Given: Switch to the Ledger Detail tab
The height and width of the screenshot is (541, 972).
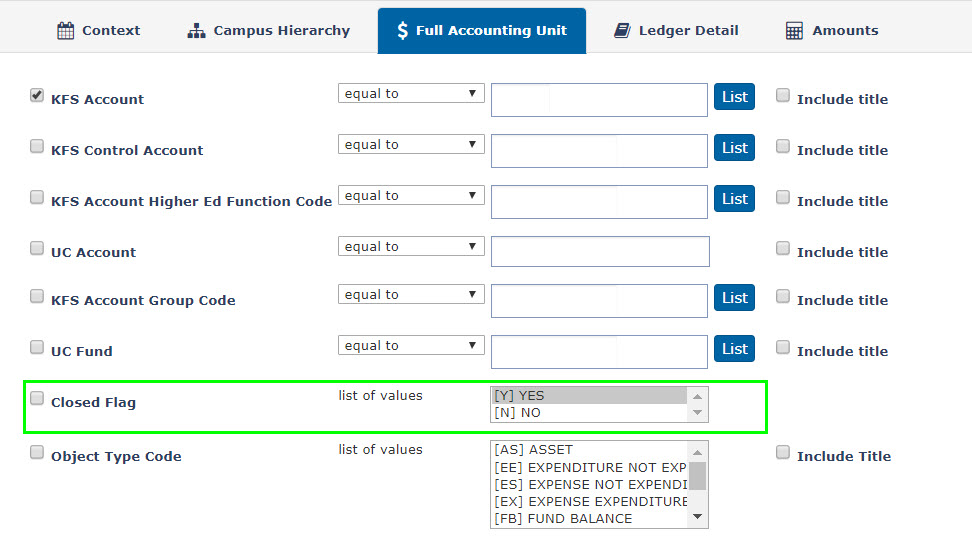Looking at the screenshot, I should (x=676, y=30).
